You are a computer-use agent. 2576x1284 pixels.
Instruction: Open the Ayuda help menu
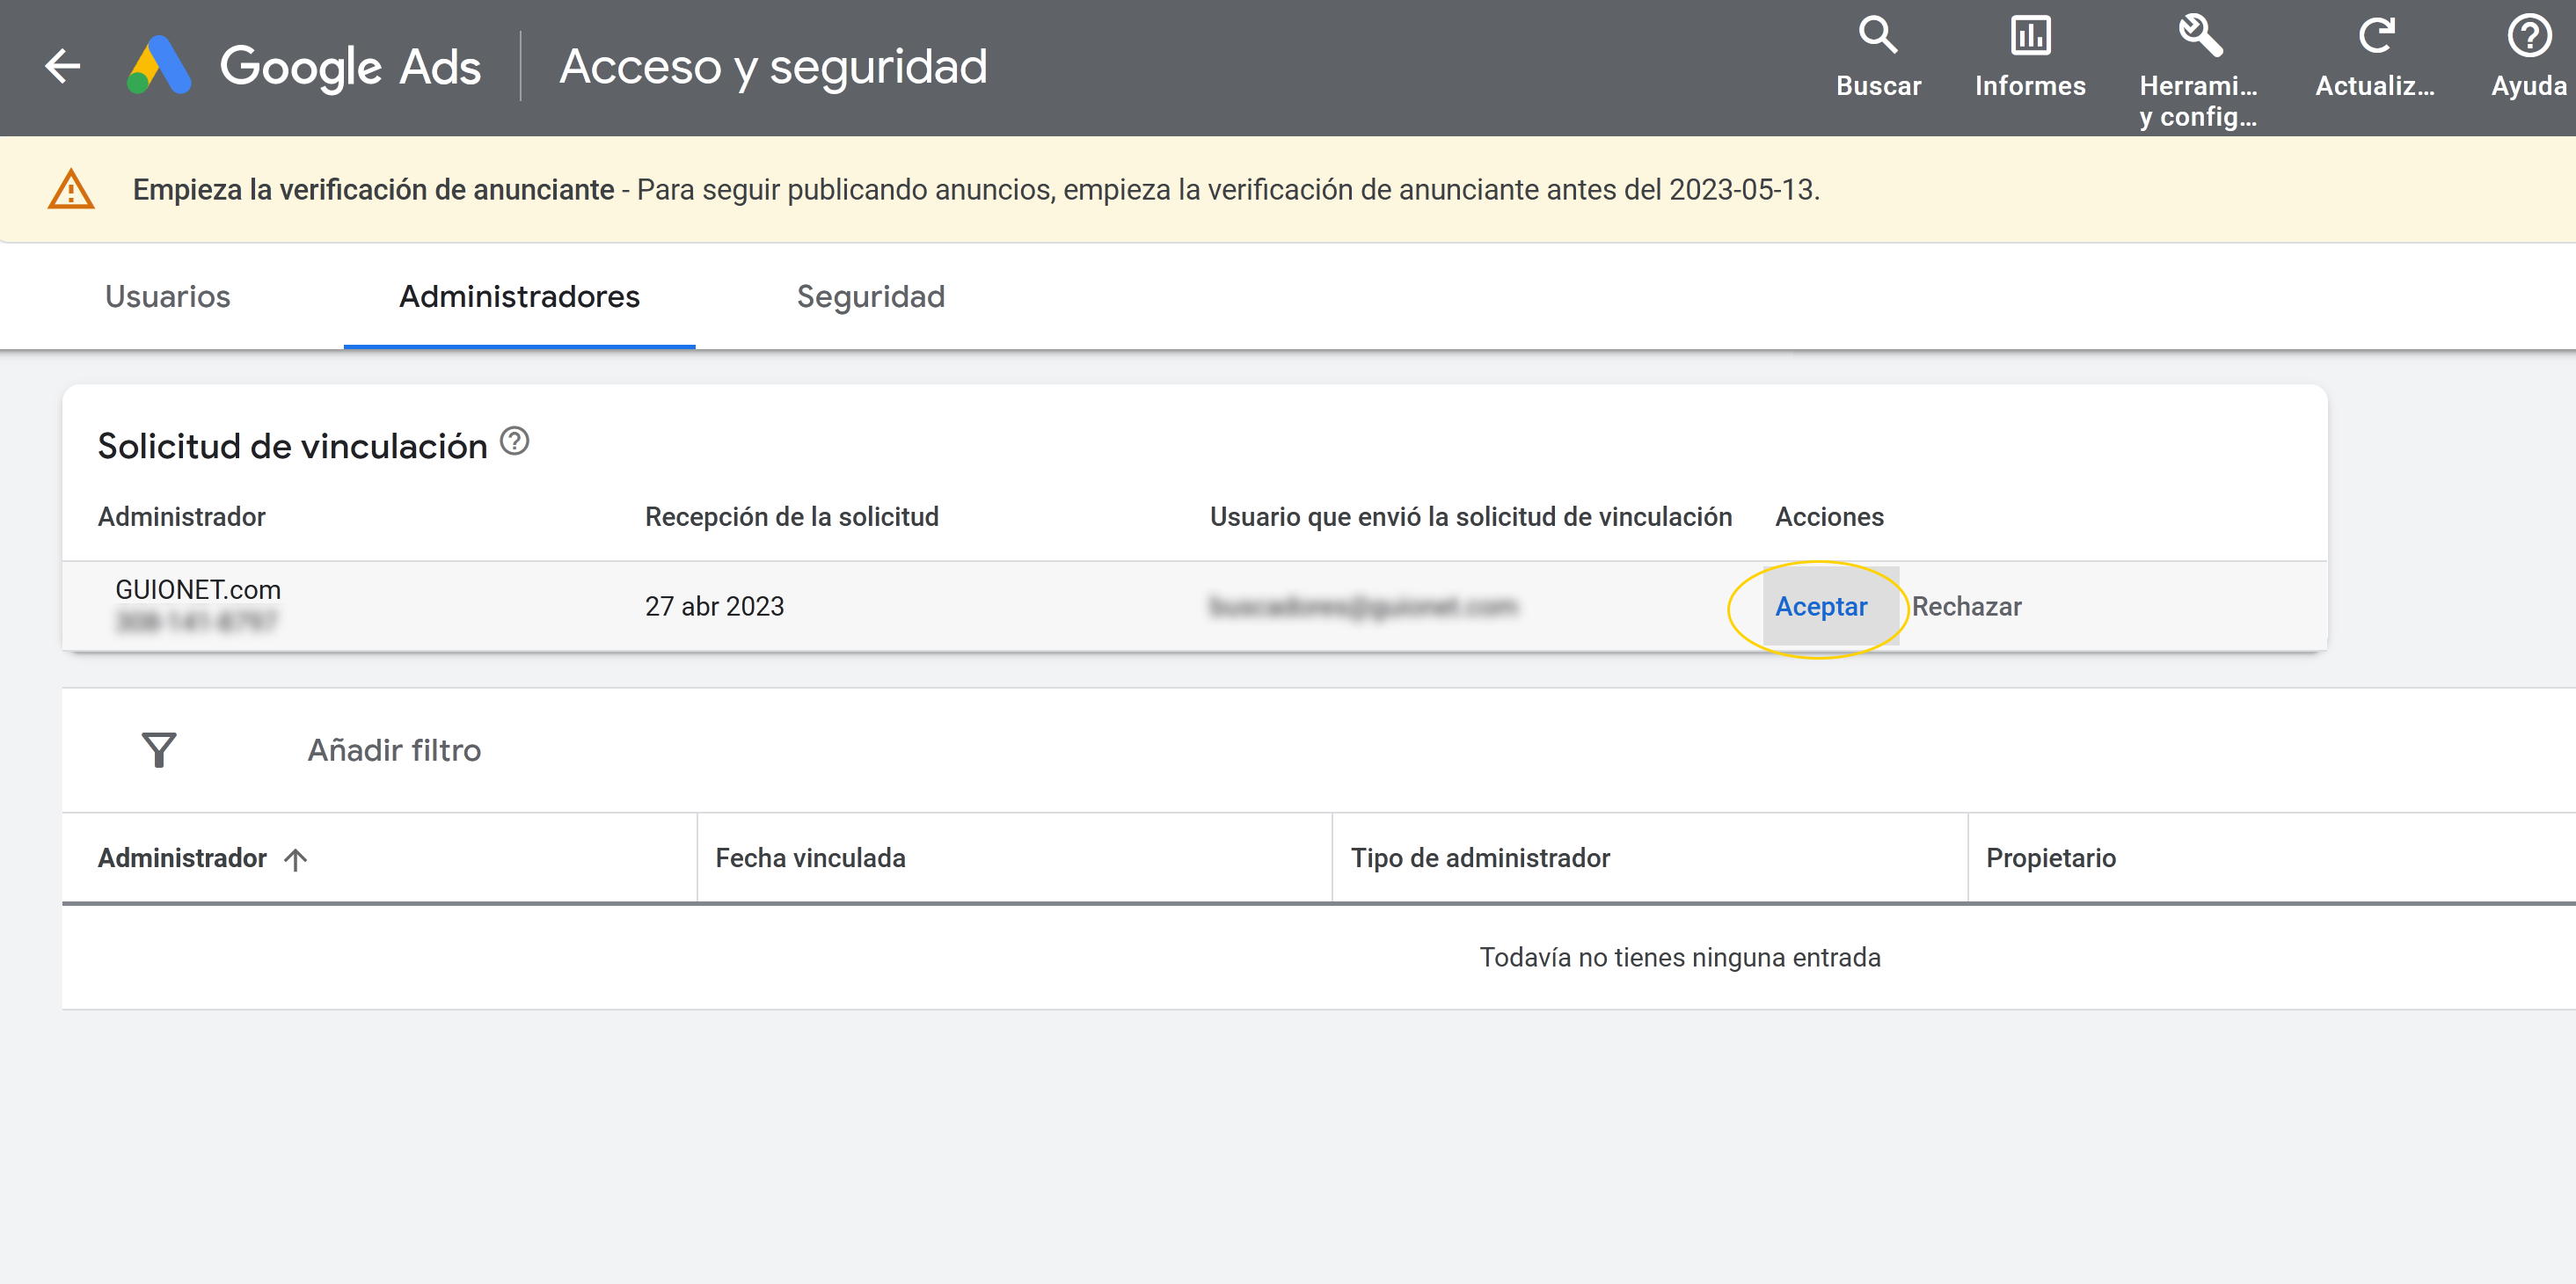coord(2528,58)
